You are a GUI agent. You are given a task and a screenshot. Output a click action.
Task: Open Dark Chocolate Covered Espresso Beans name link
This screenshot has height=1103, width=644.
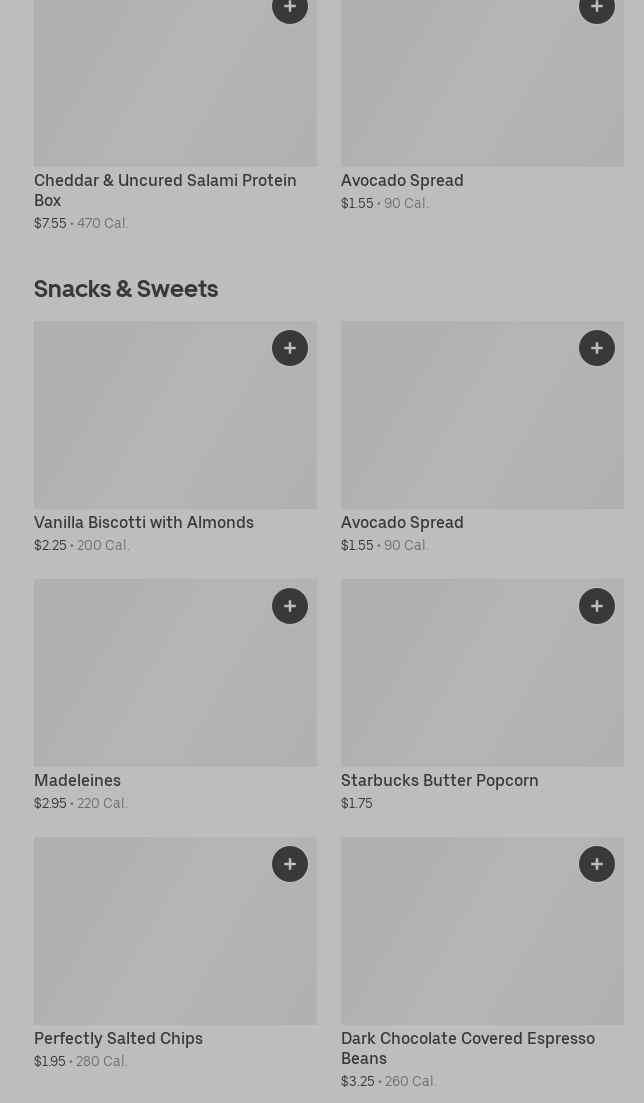click(x=467, y=1048)
